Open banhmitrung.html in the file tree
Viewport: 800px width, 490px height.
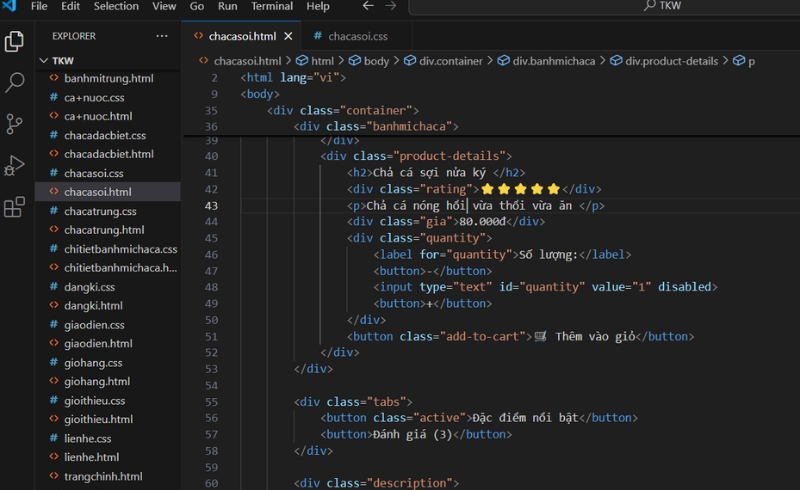click(x=108, y=79)
